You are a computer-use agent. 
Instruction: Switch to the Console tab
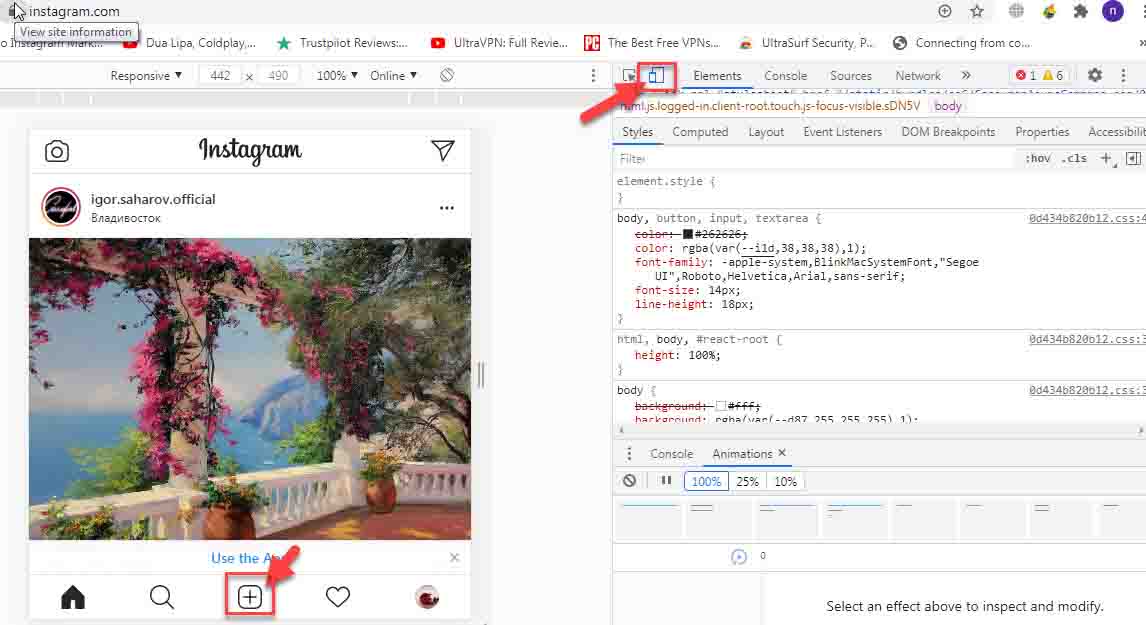click(x=785, y=75)
